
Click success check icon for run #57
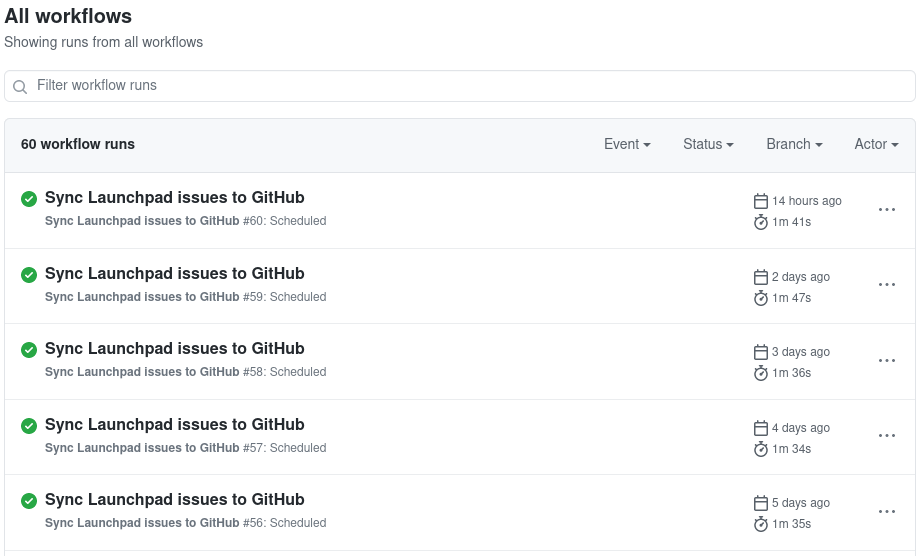point(29,426)
